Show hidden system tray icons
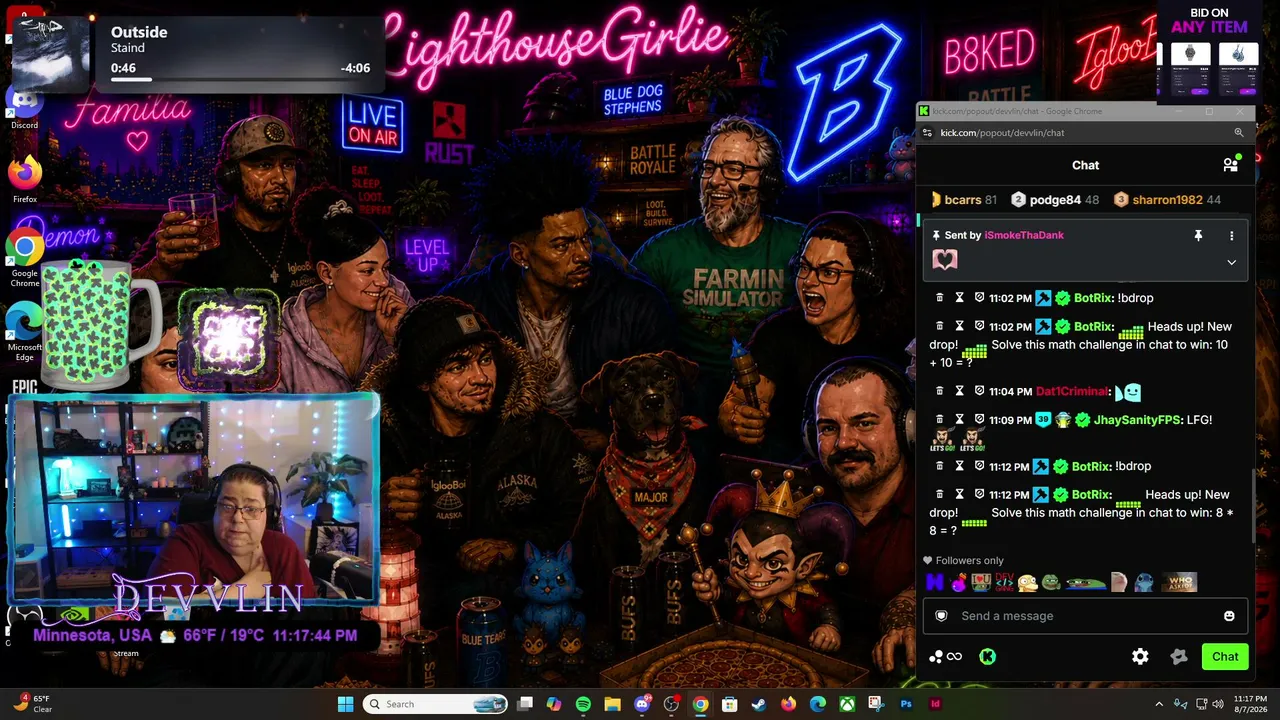The image size is (1280, 720). click(1159, 704)
